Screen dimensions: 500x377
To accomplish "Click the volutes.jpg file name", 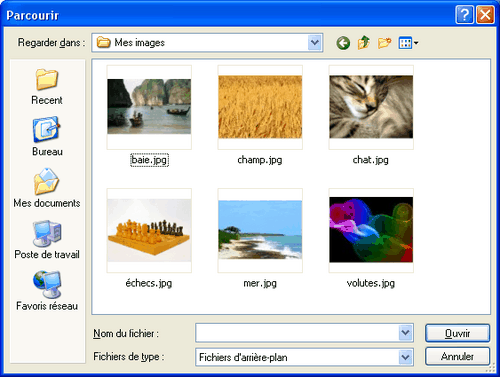I will pyautogui.click(x=371, y=283).
